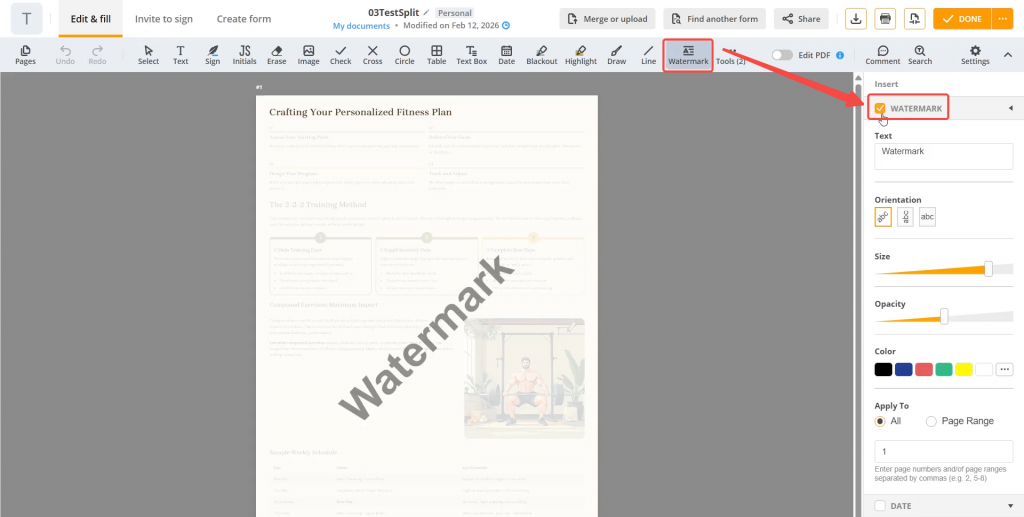Insert an Image with the Image tool
1024x517 pixels.
pyautogui.click(x=308, y=55)
